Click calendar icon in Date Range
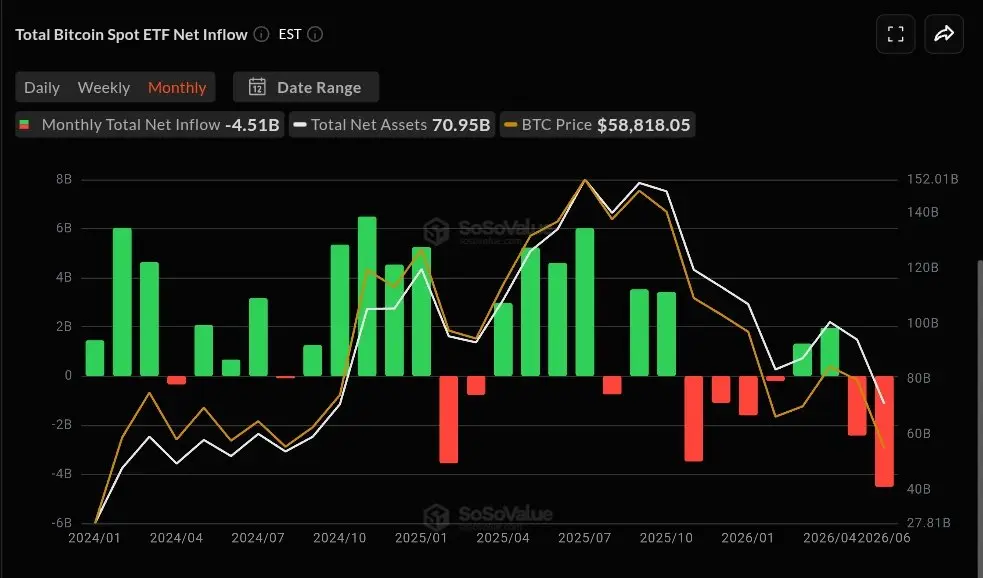983x578 pixels. (x=257, y=87)
